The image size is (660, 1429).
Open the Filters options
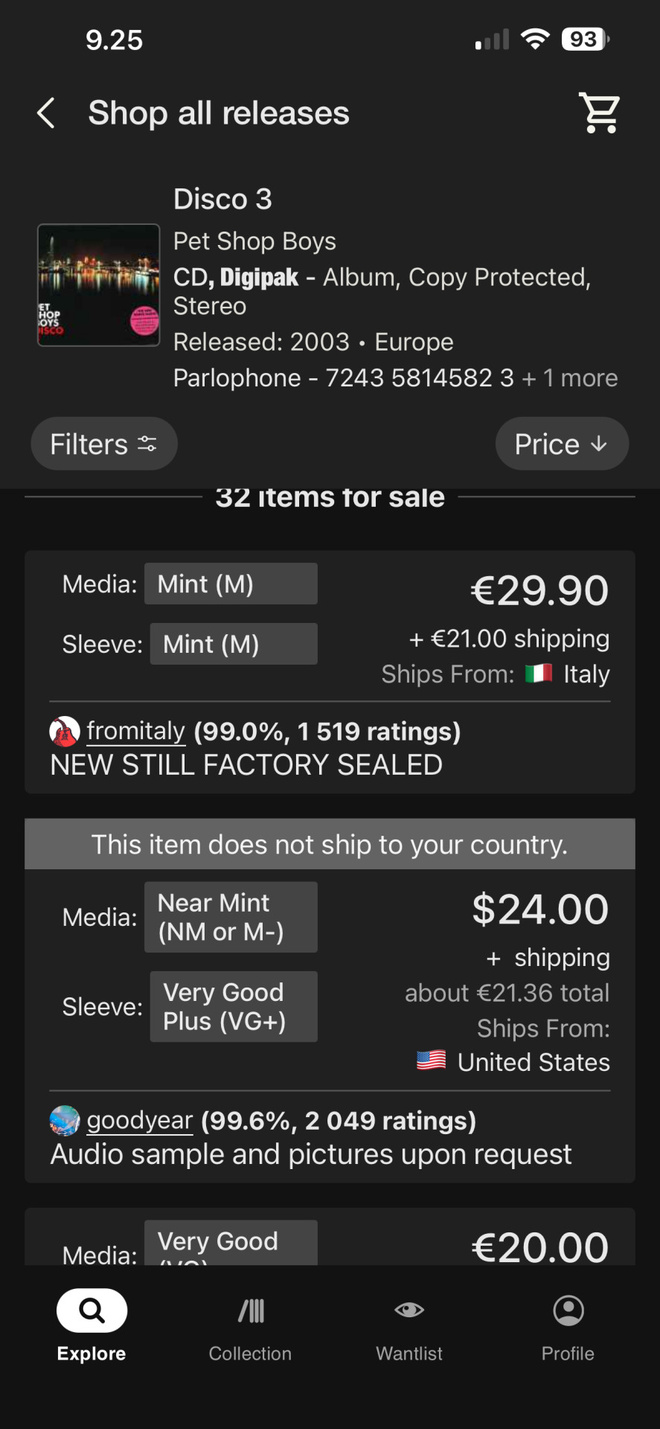[104, 444]
